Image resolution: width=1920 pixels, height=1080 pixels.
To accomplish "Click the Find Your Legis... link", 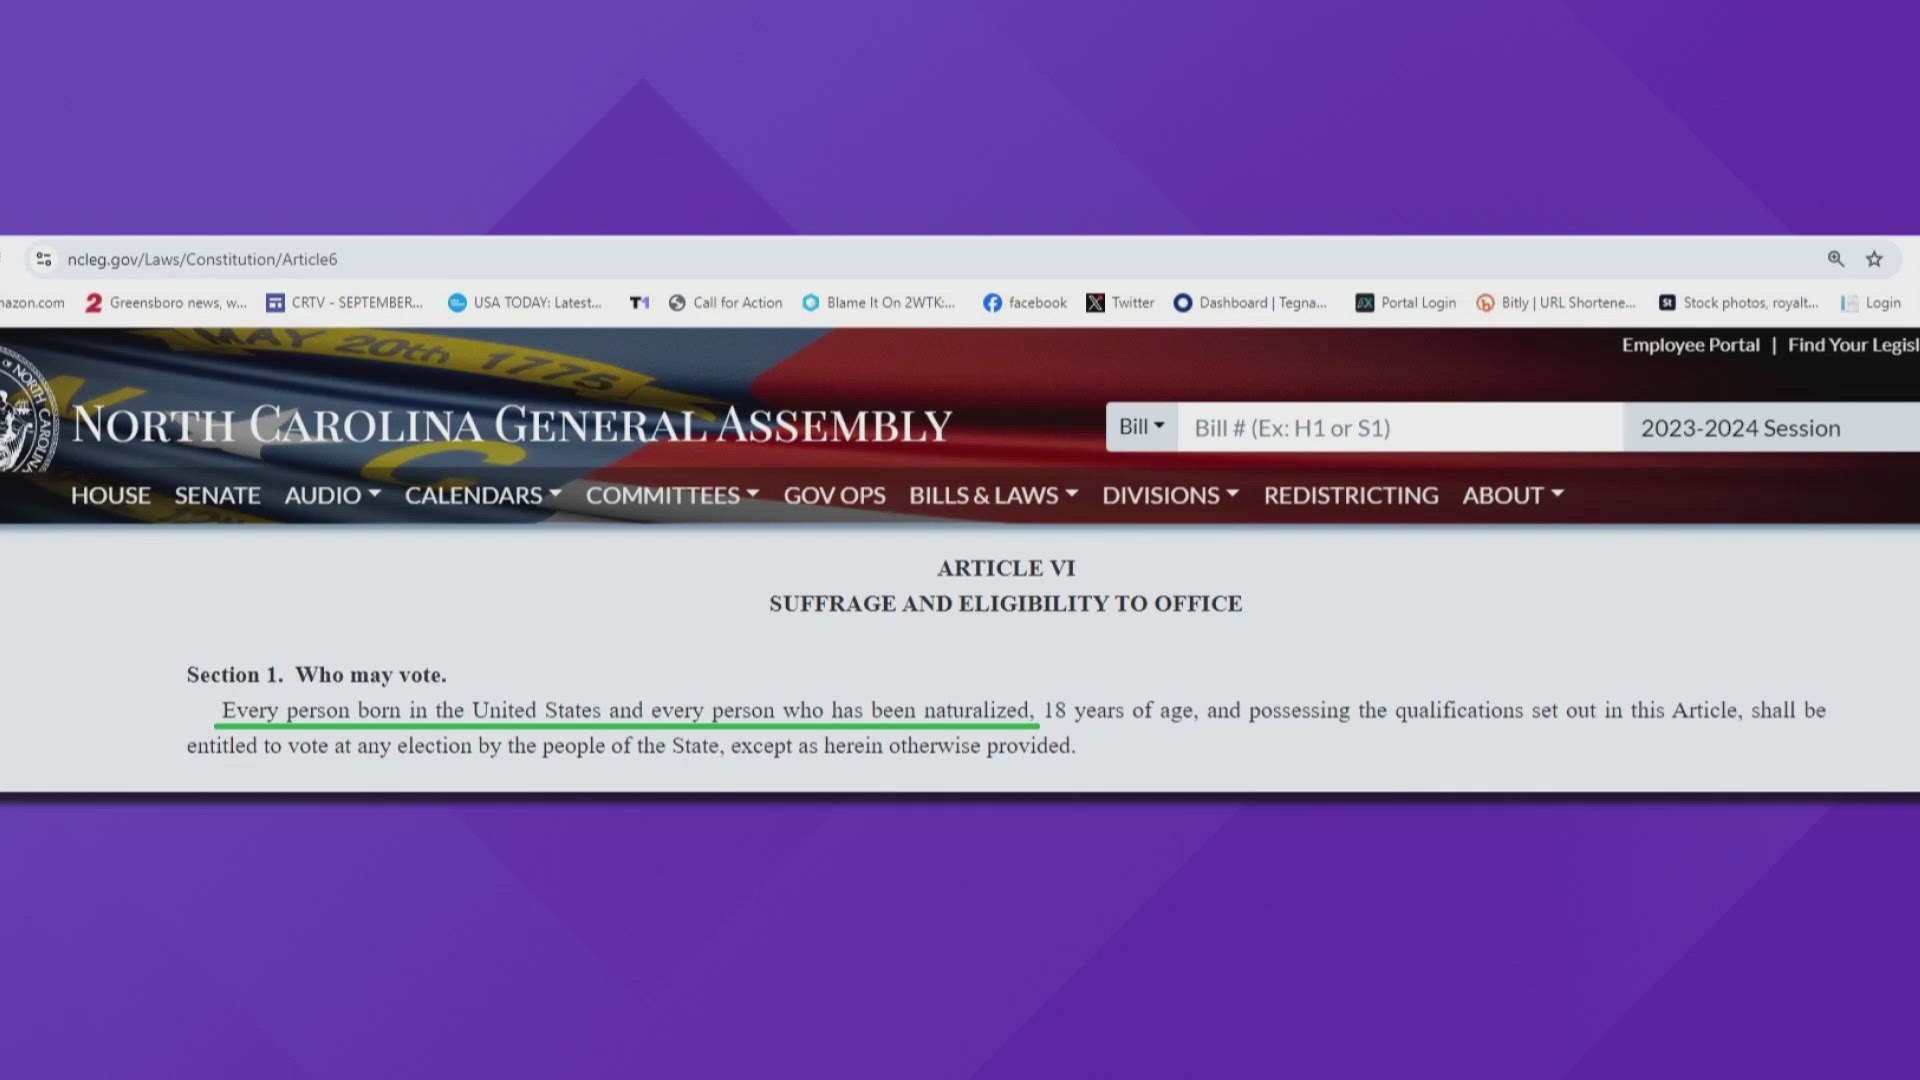I will [1853, 344].
